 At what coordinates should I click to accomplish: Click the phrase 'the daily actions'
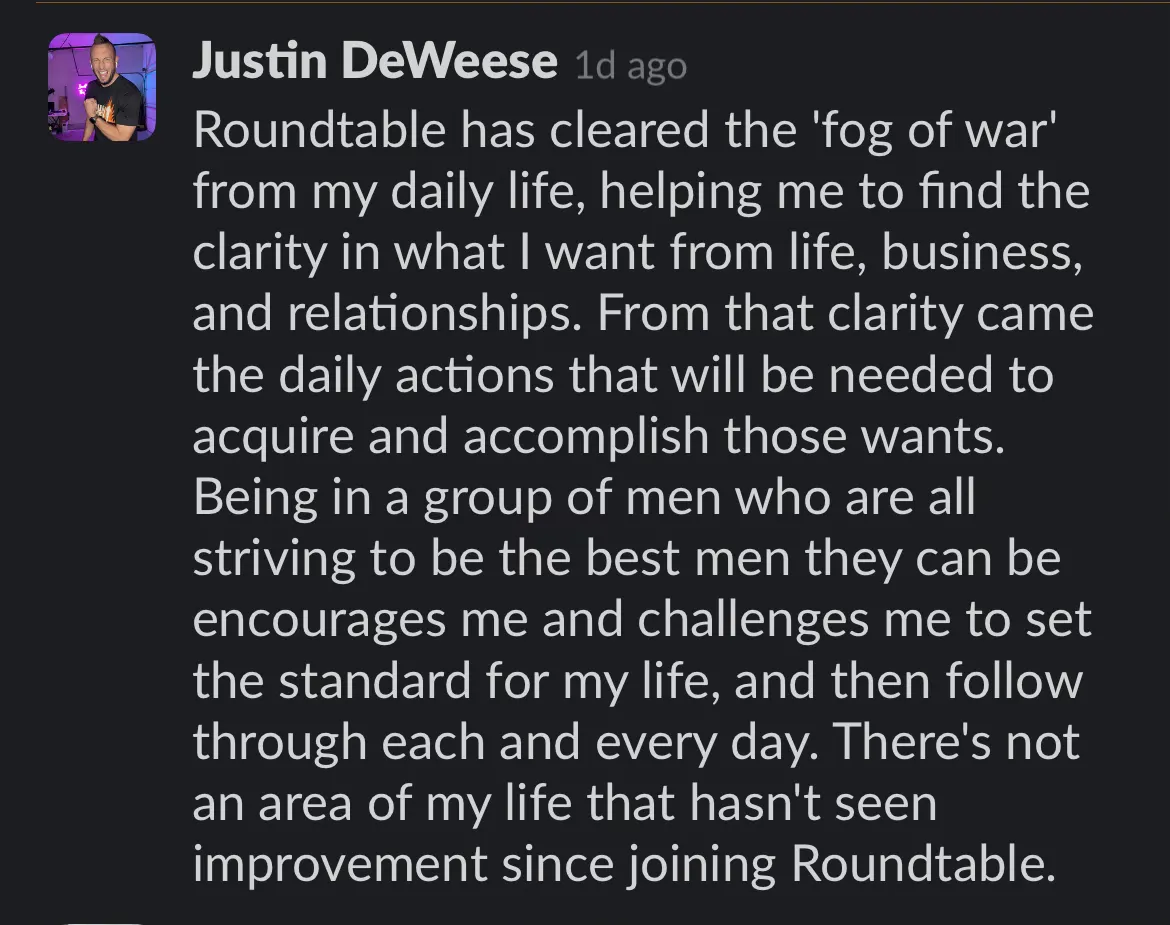tap(373, 374)
